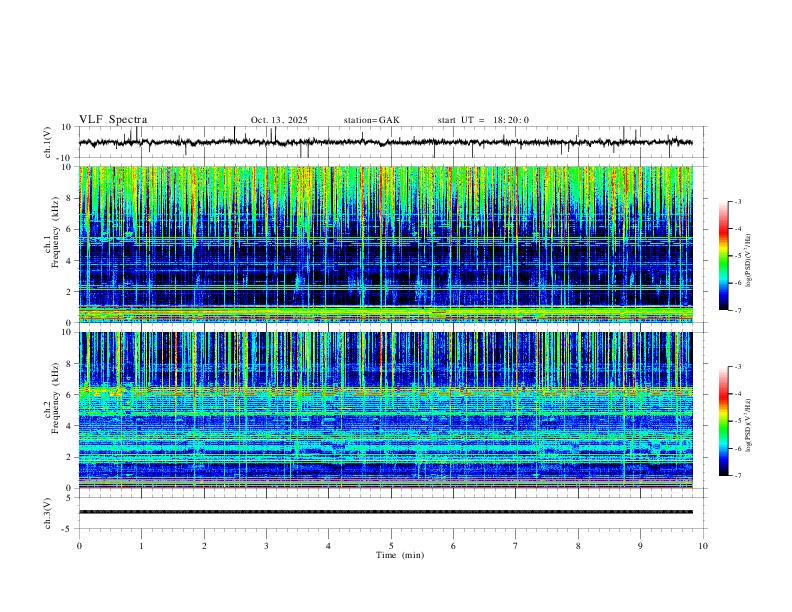792x612 pixels.
Task: Click the ch.3 voltage trace band
Action: [385, 512]
